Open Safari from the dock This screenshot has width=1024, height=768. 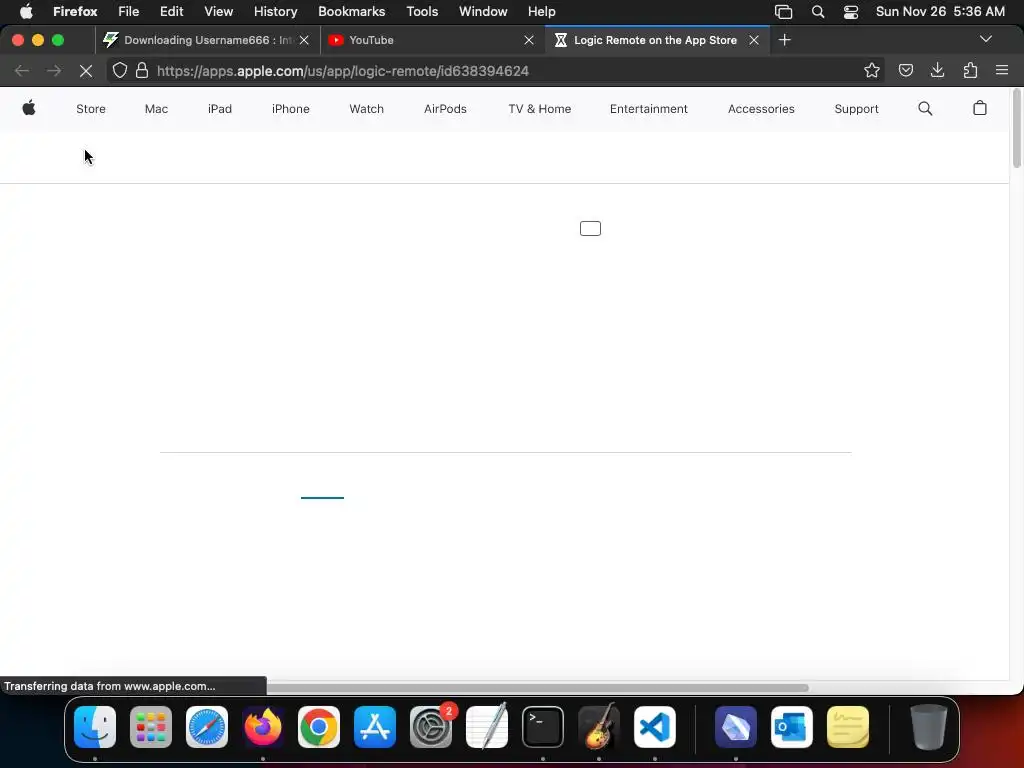coord(207,727)
